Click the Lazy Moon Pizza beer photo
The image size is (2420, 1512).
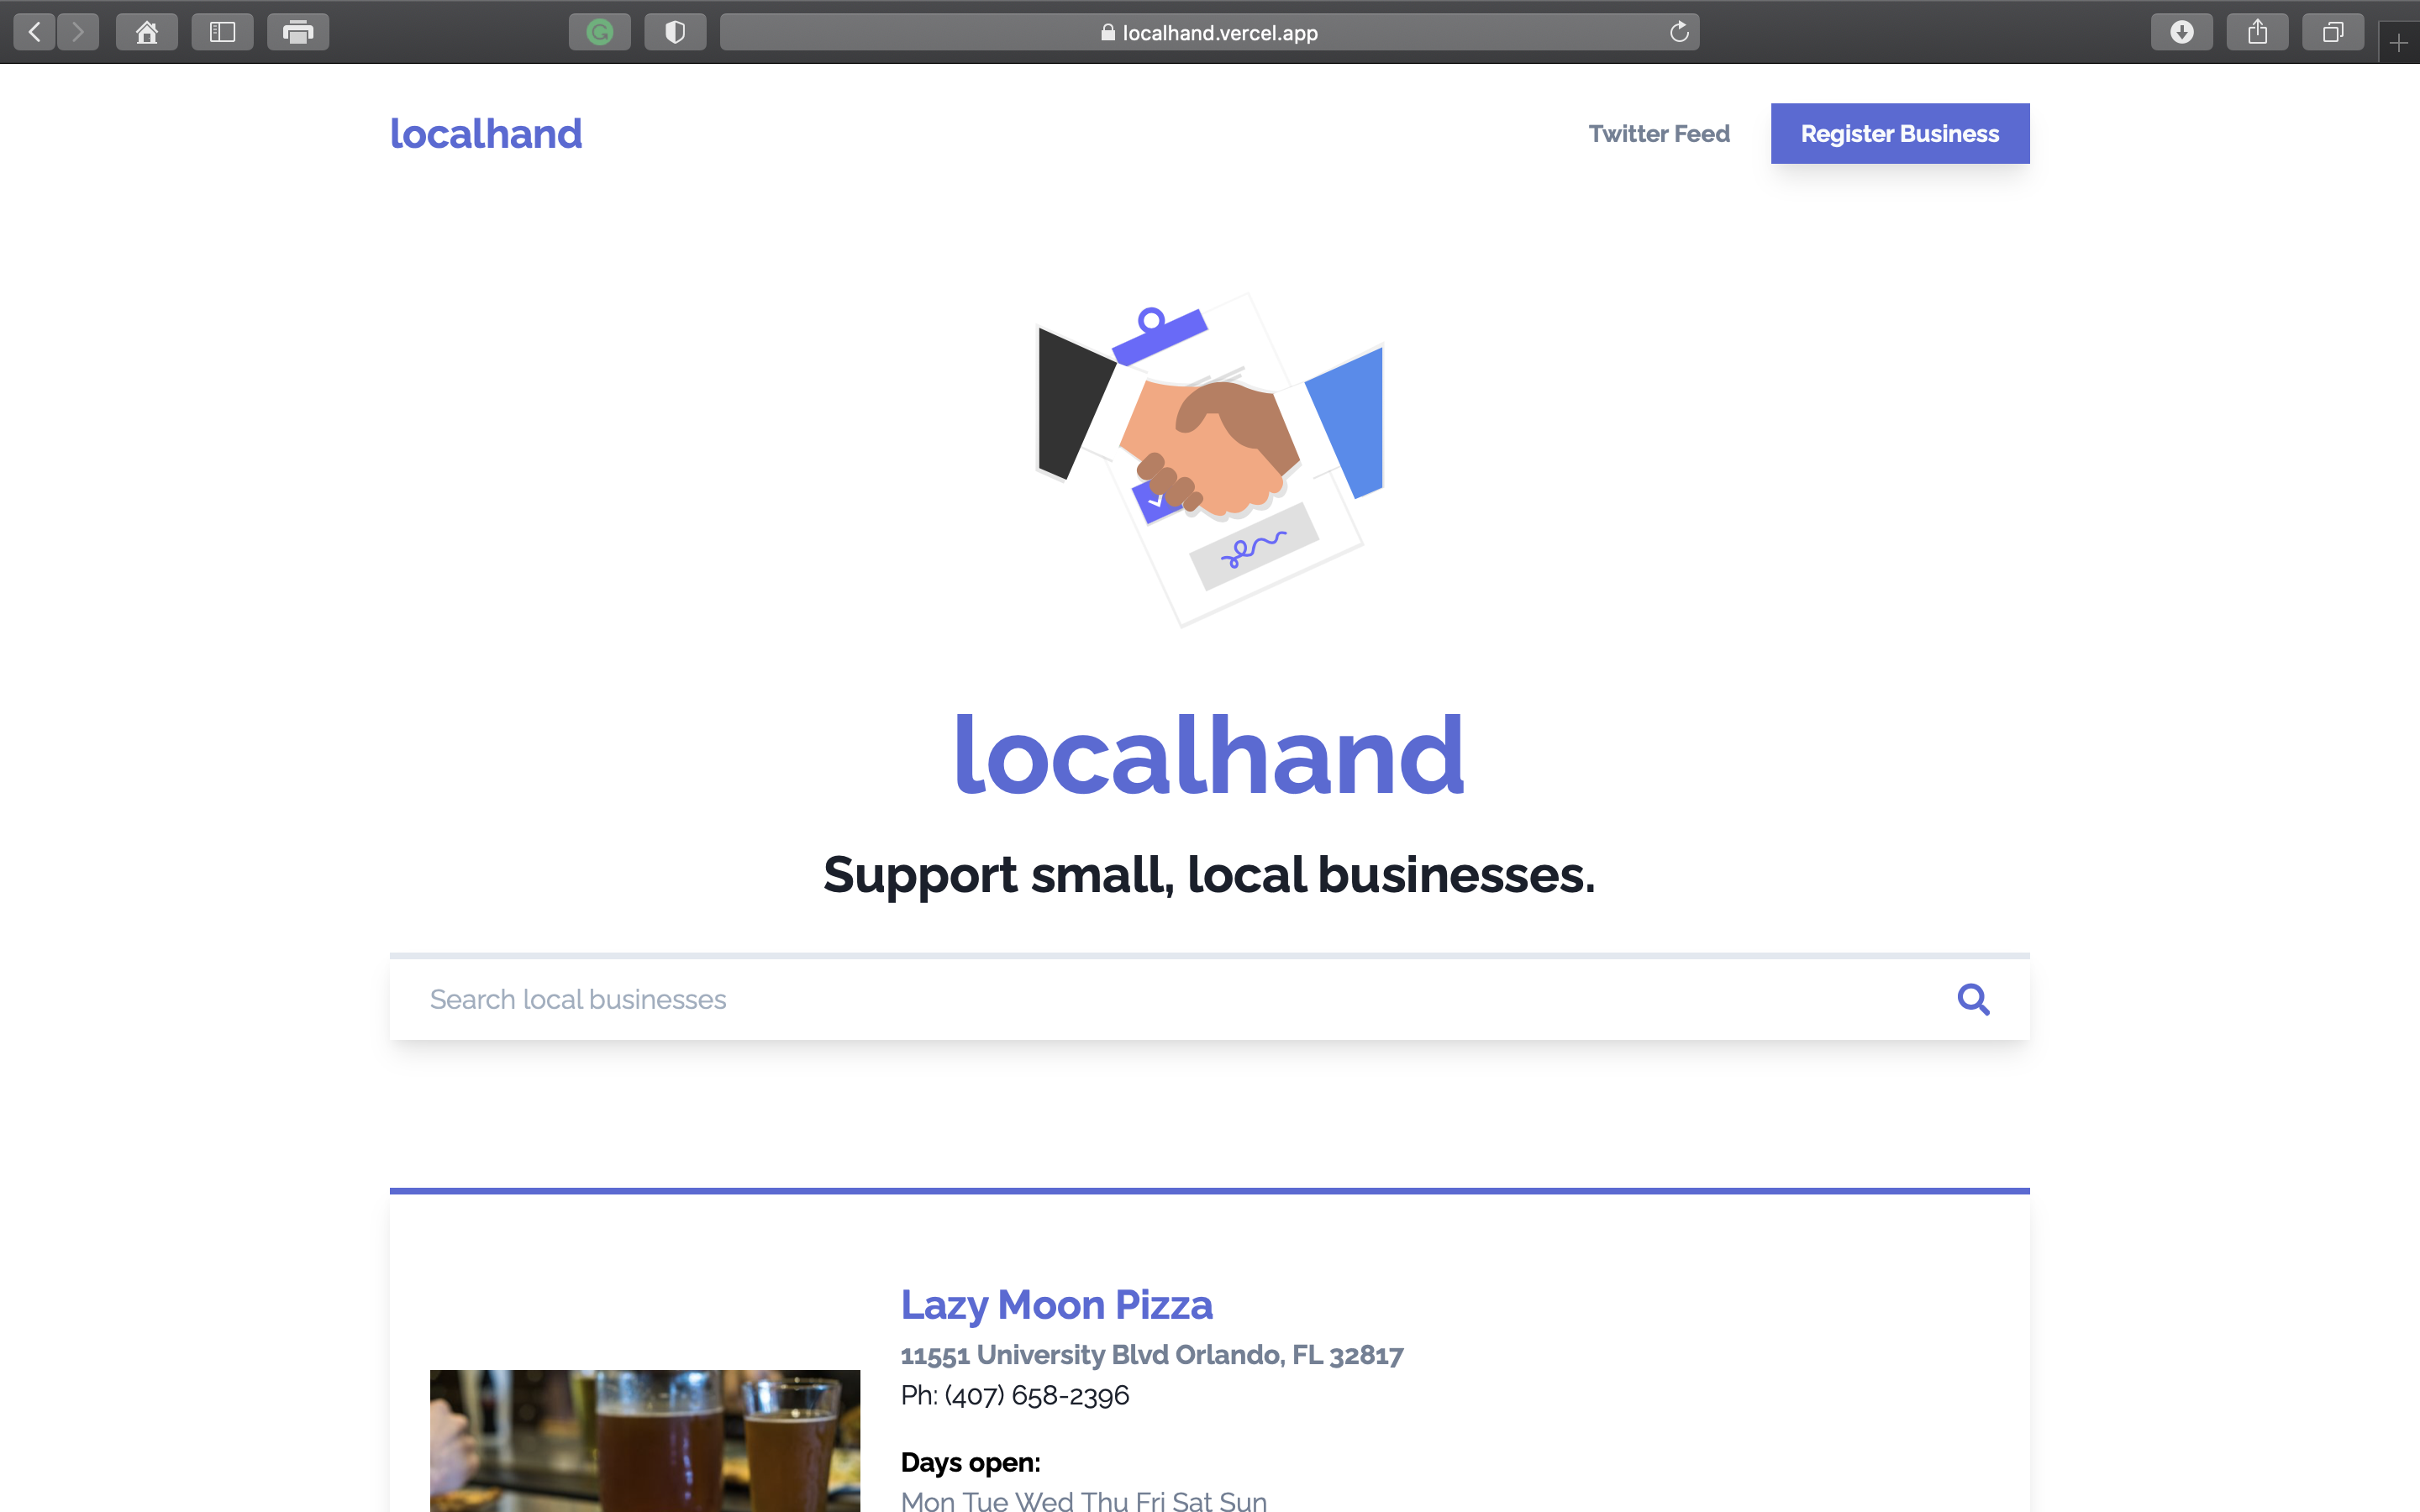[644, 1440]
